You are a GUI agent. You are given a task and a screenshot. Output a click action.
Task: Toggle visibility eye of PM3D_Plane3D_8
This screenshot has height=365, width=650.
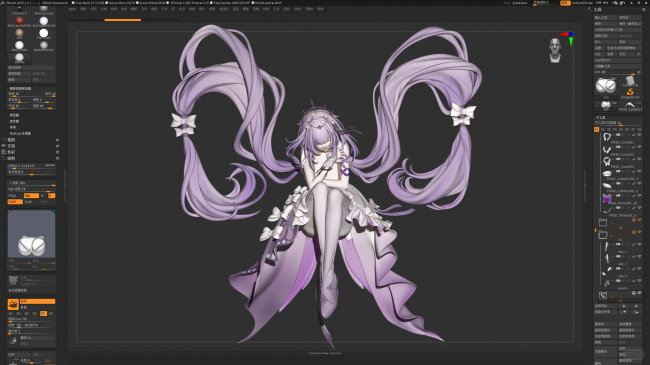(639, 208)
